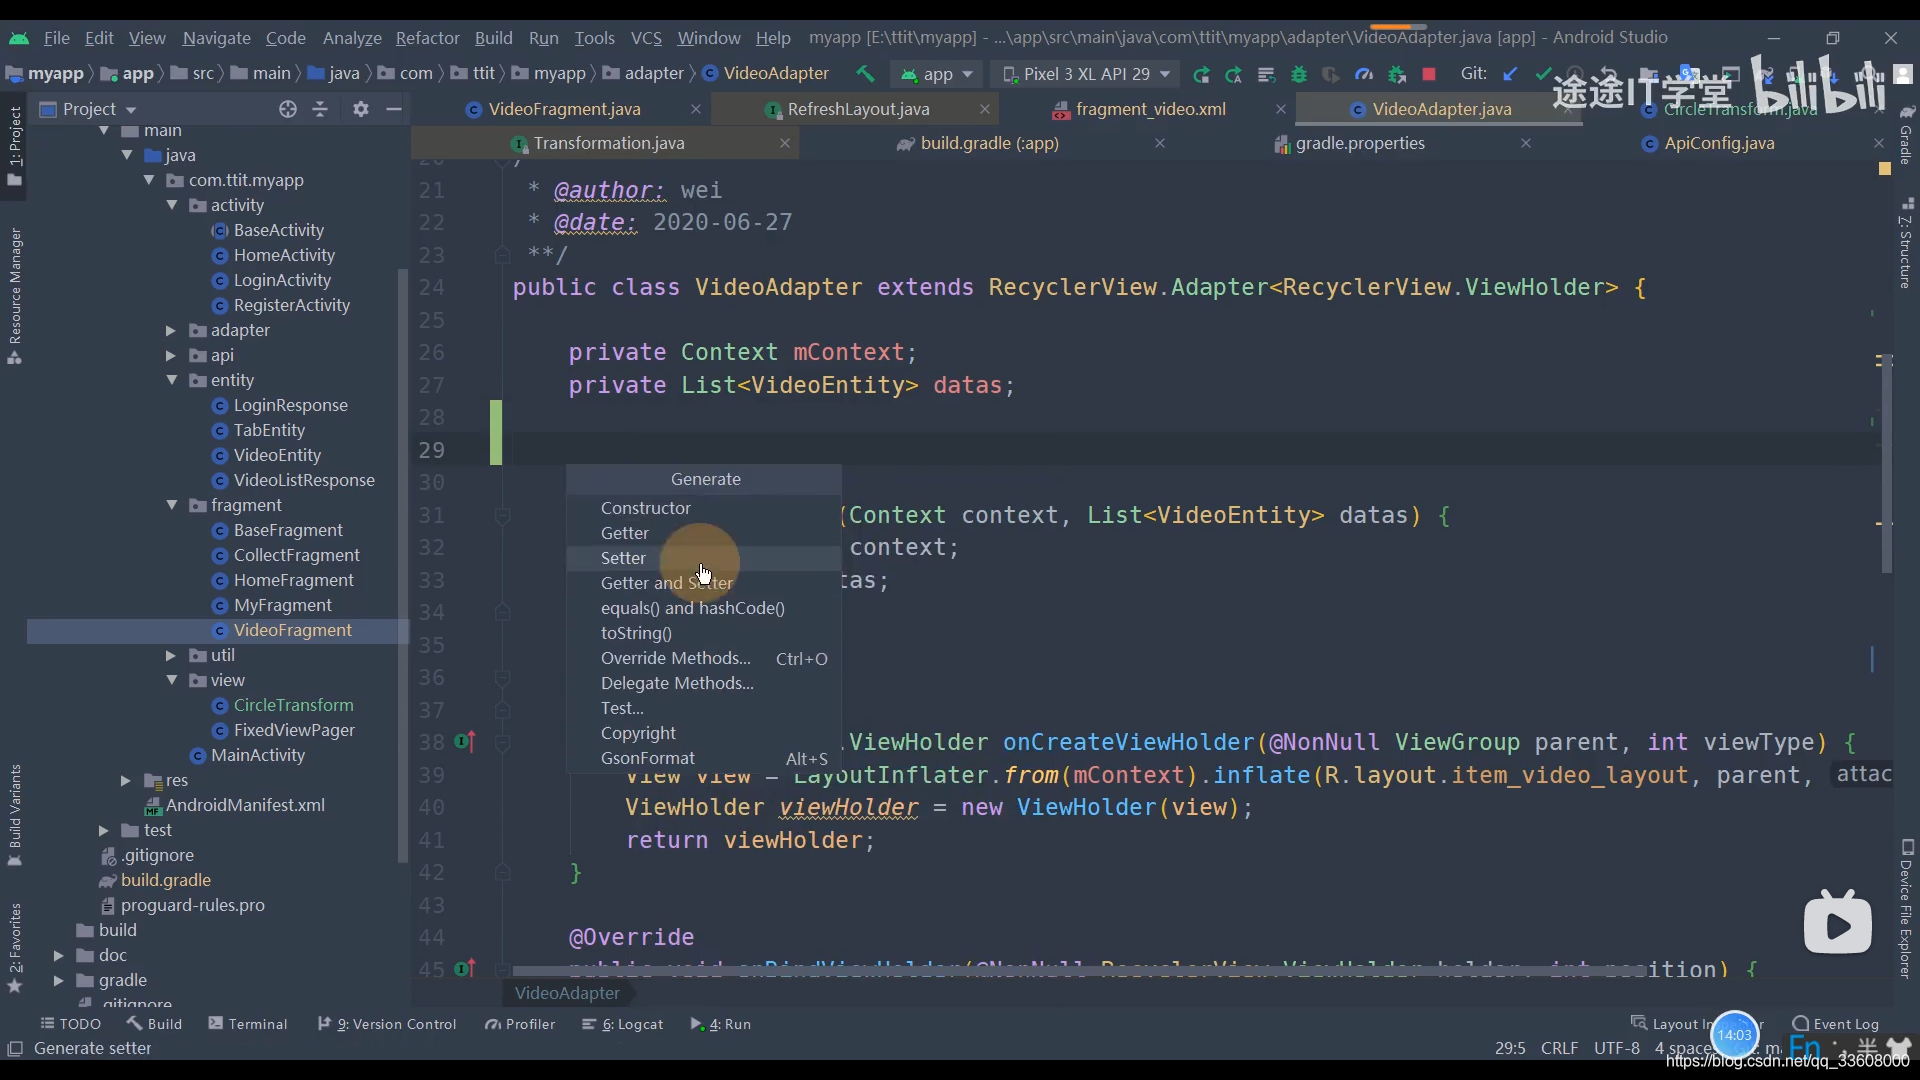Open the Event Log
1920x1080 pixels.
click(1836, 1024)
